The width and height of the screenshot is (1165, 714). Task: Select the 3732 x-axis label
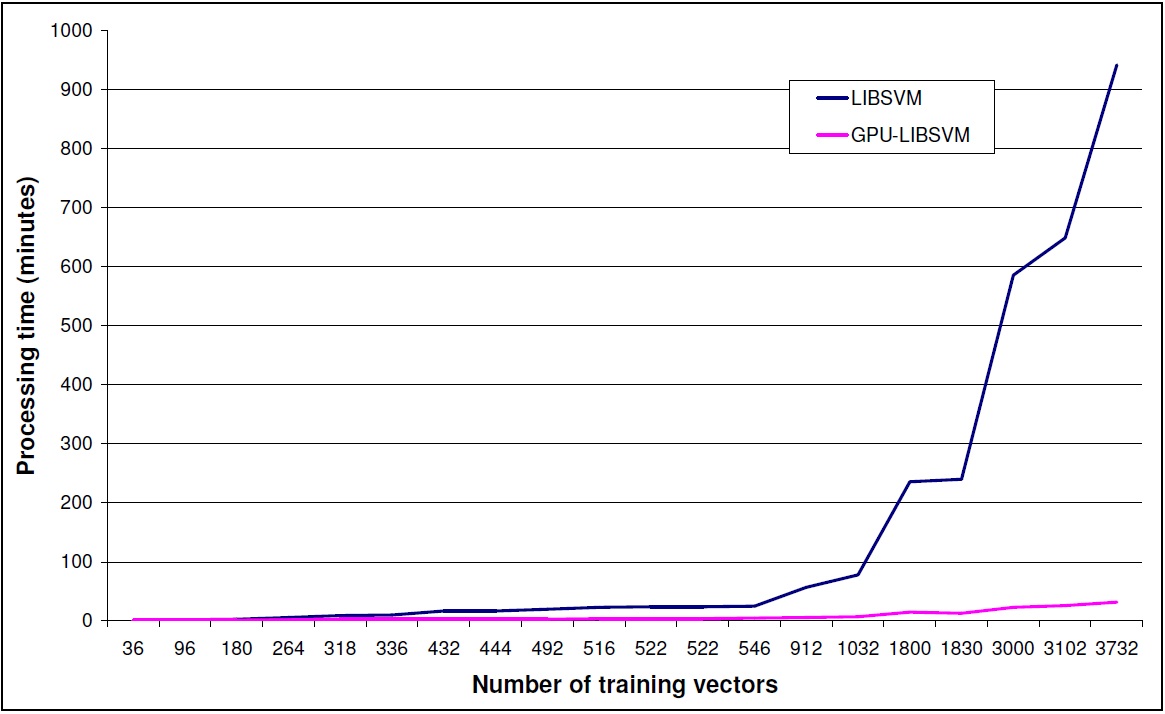tap(1116, 649)
